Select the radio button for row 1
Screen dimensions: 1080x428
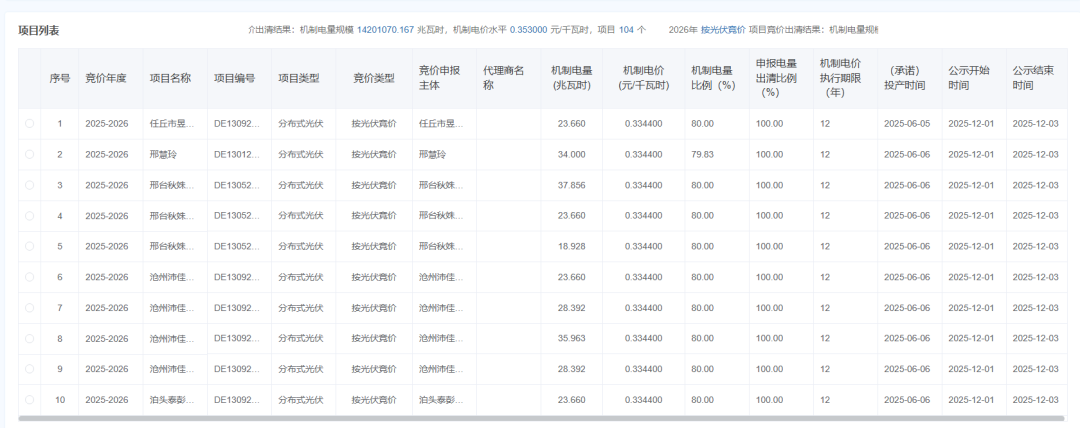tap(30, 123)
